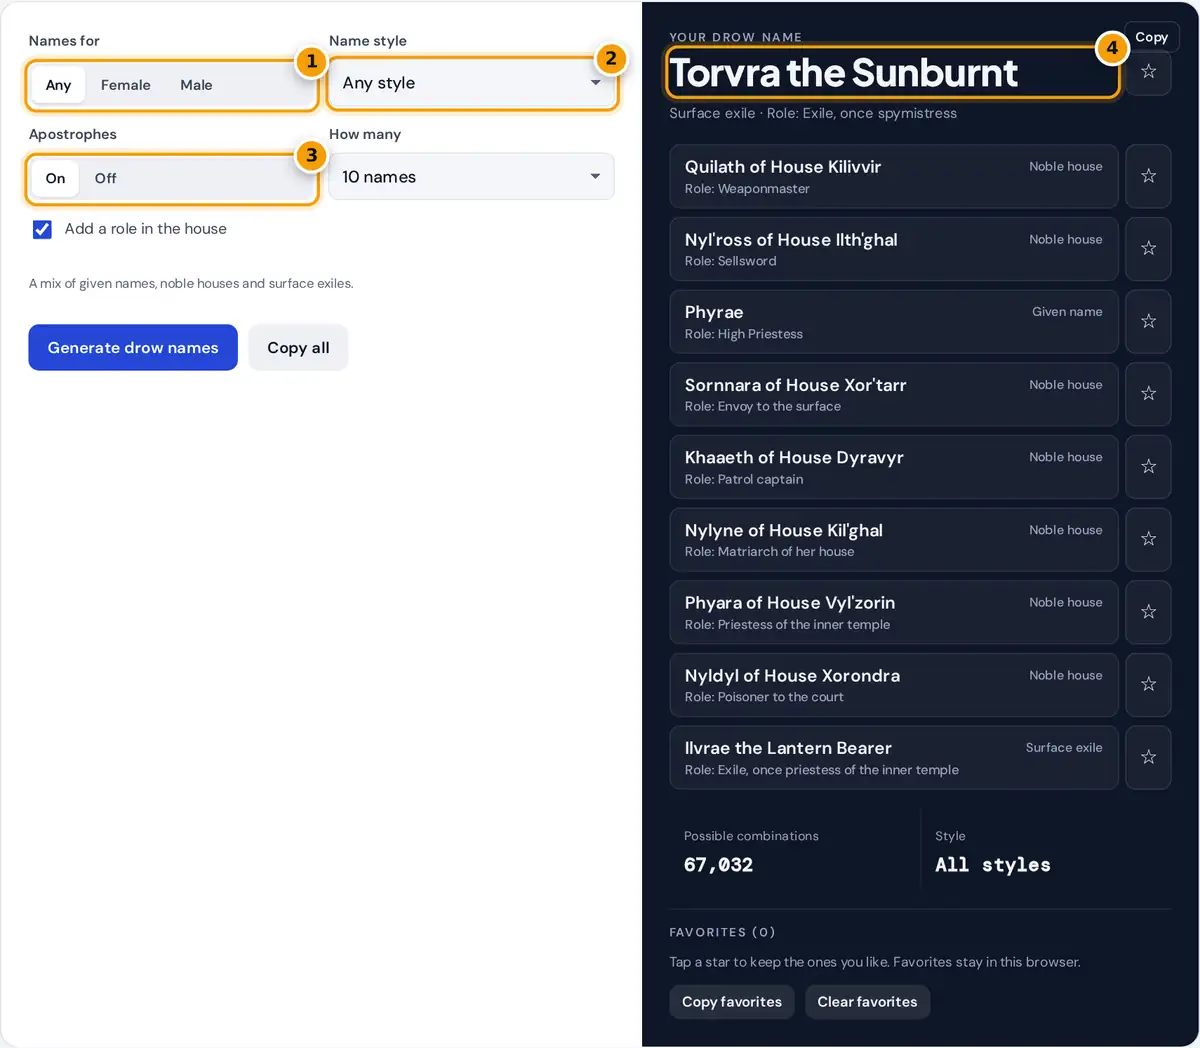The height and width of the screenshot is (1048, 1200).
Task: Favorite the main name Torvra the Sunburnt
Action: [1148, 72]
